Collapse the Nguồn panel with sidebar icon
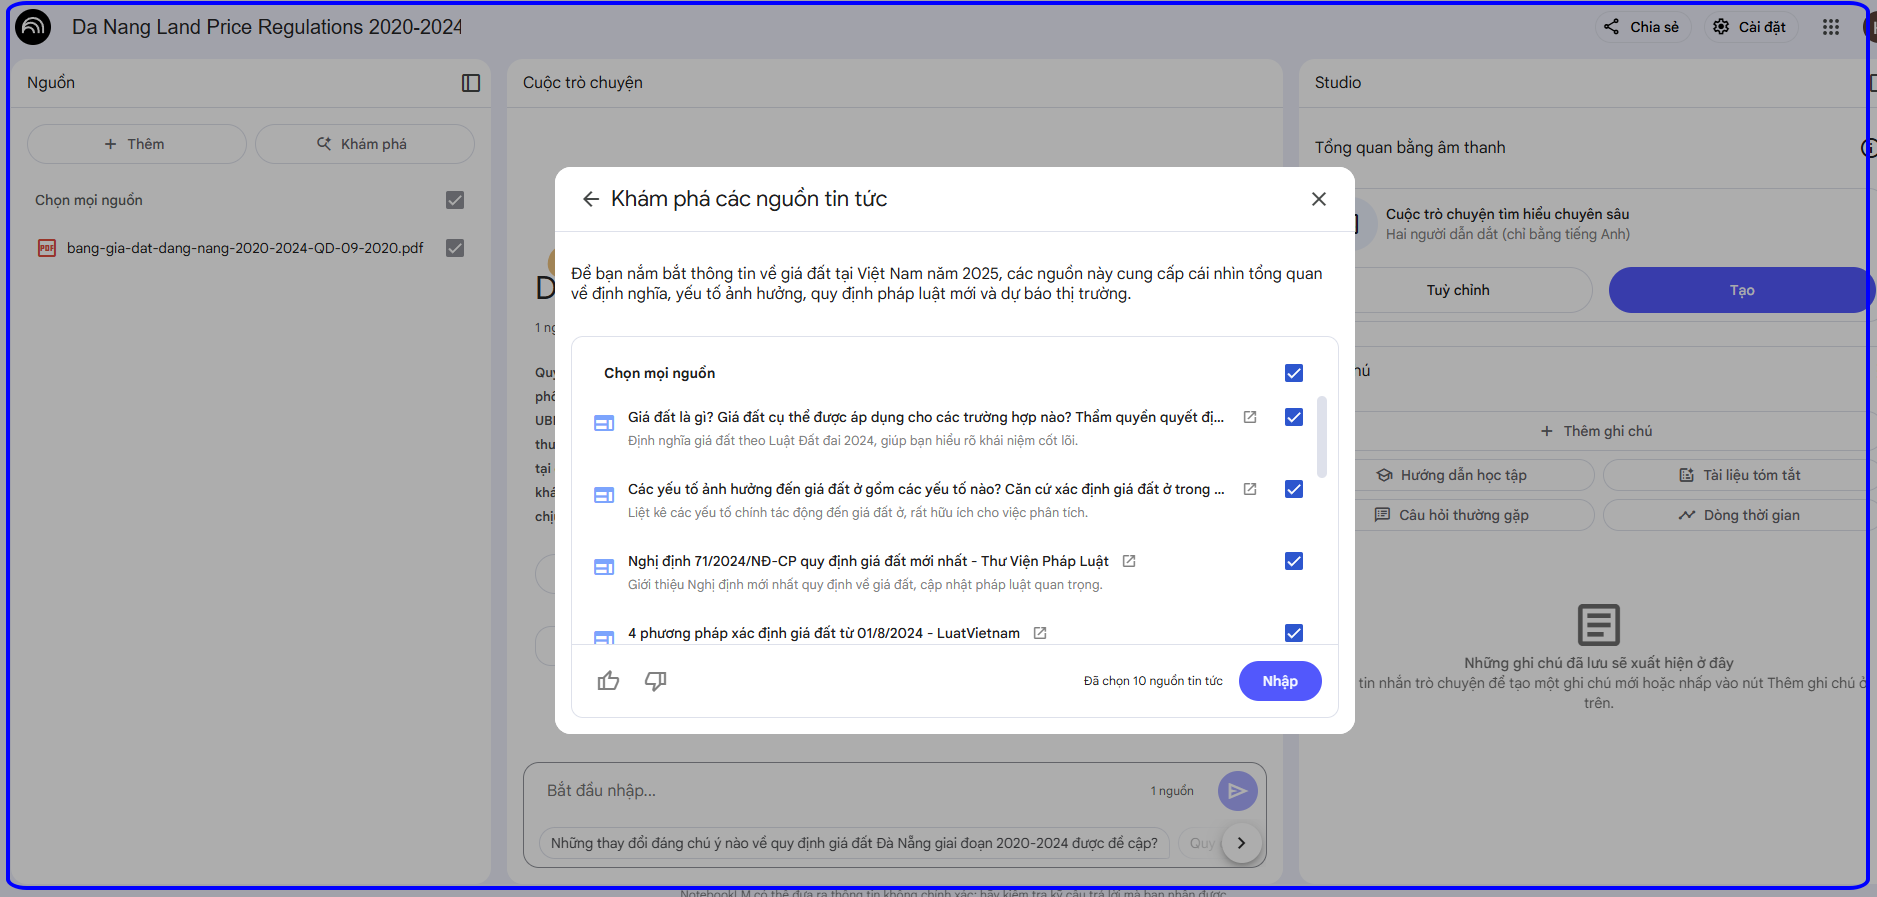The height and width of the screenshot is (897, 1877). (471, 83)
